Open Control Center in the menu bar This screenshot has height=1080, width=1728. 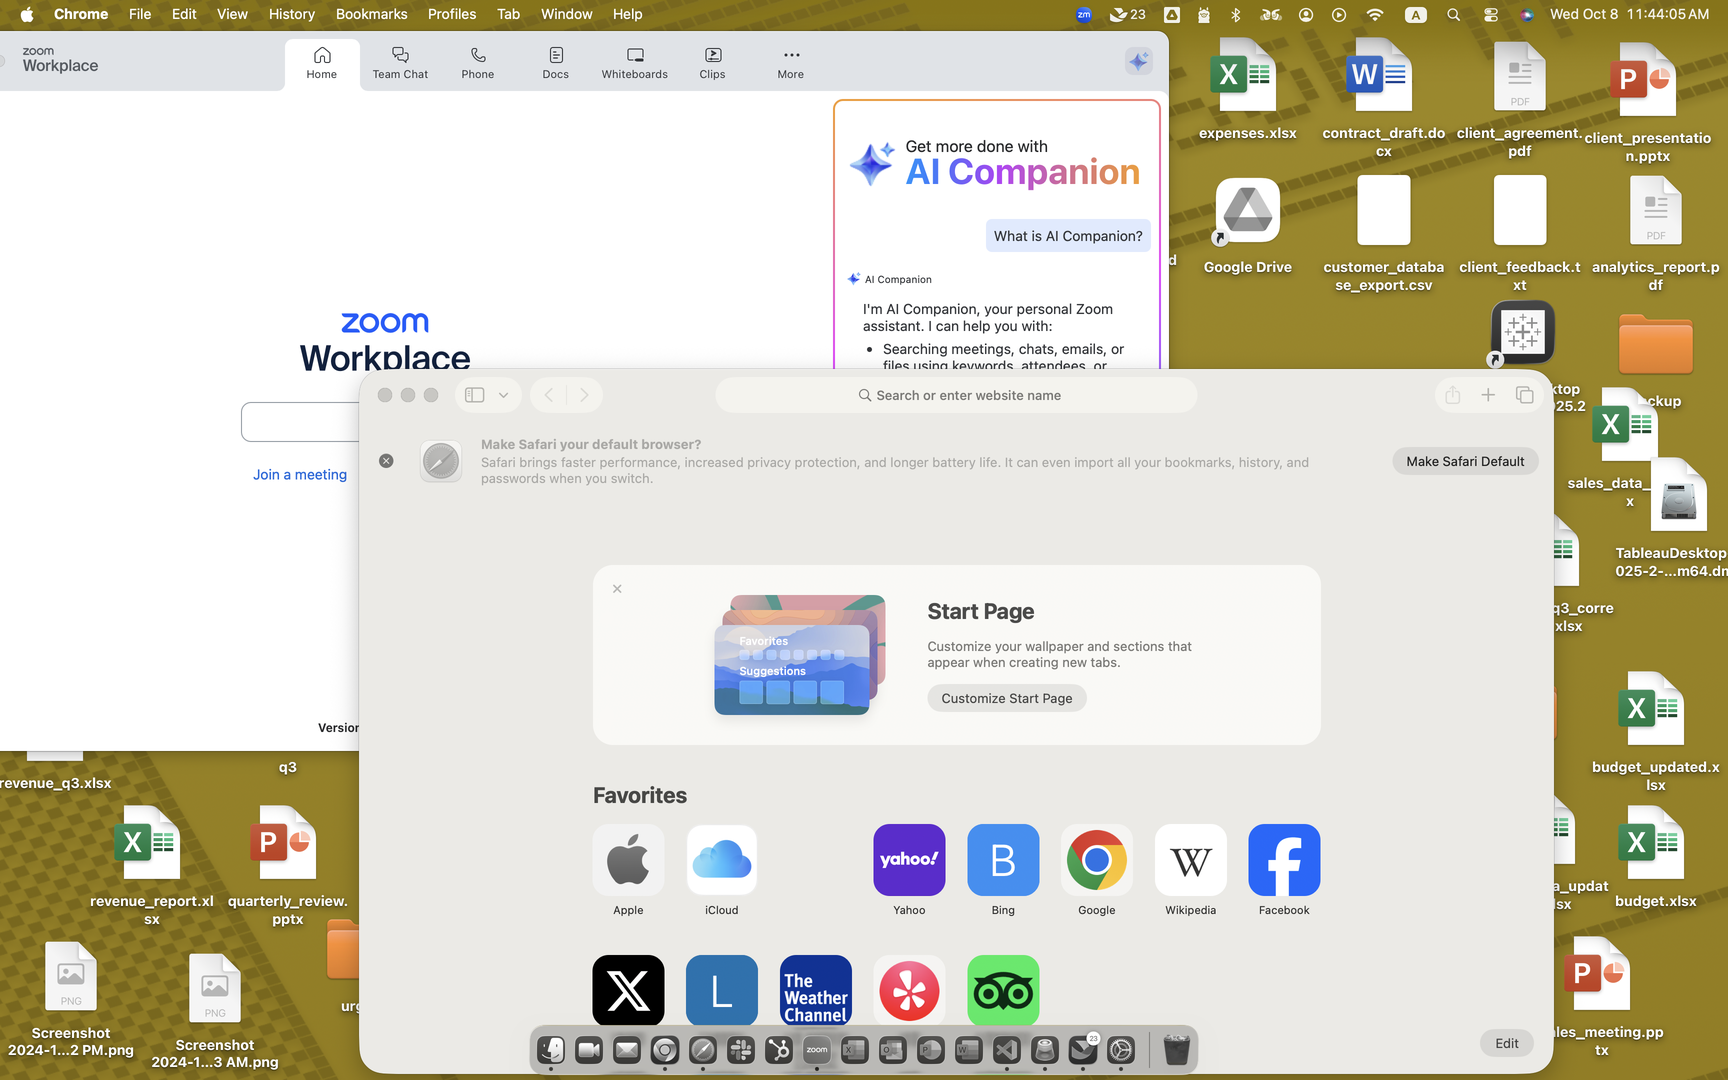pyautogui.click(x=1491, y=14)
